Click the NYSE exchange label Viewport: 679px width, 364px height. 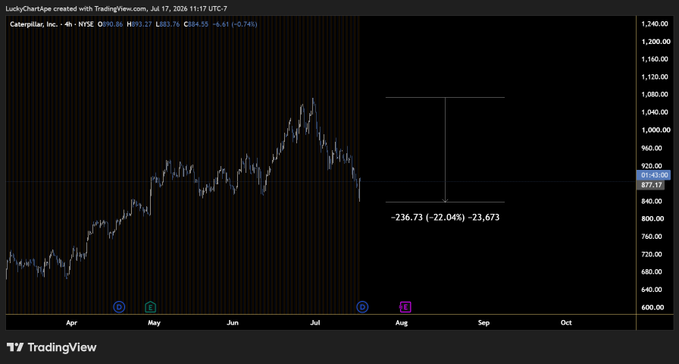coord(86,24)
